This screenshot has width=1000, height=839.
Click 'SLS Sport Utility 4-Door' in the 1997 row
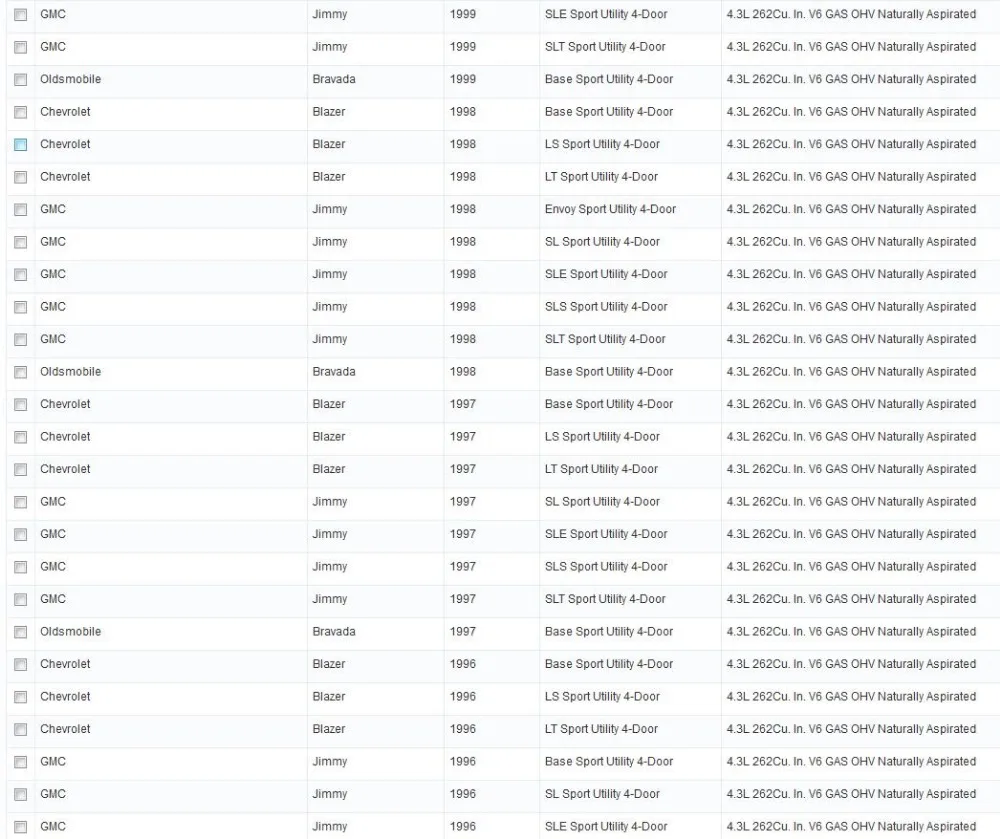606,567
